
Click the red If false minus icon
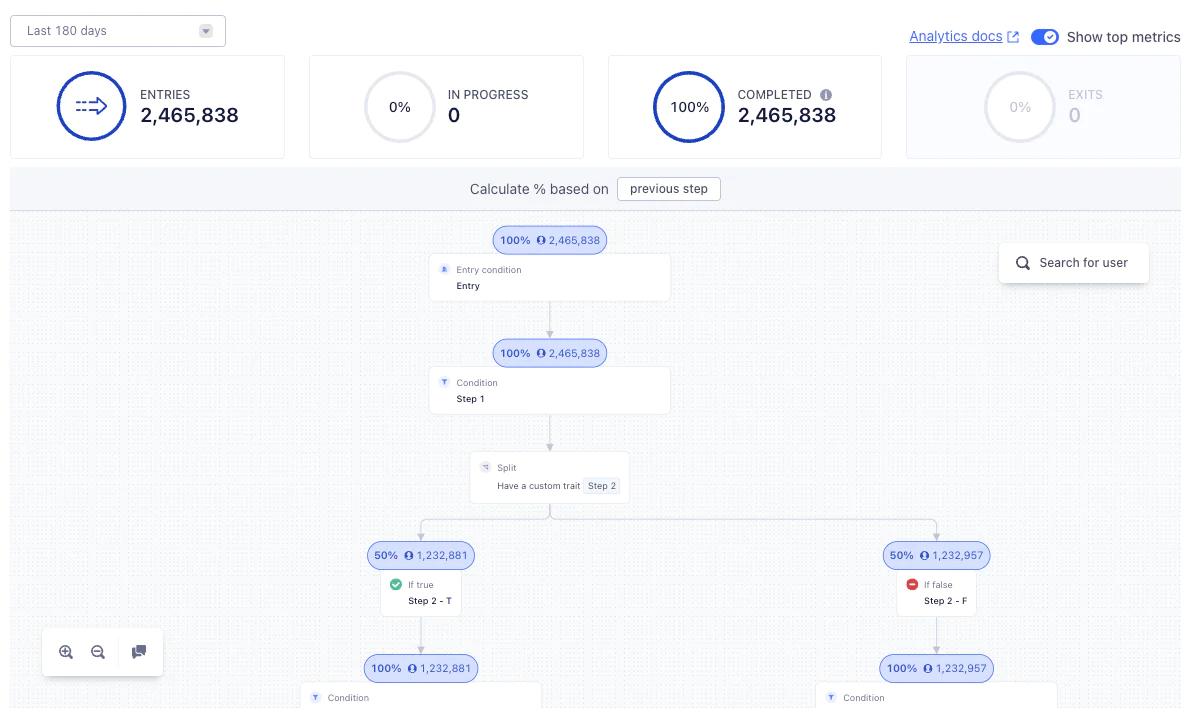tap(911, 584)
